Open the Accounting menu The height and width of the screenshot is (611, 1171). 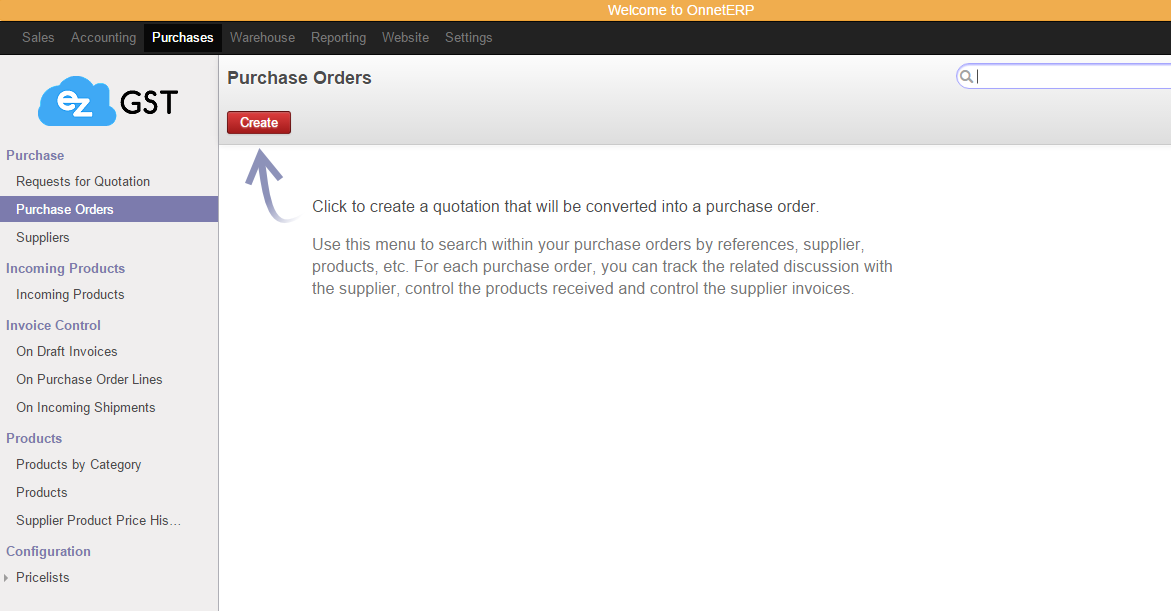[103, 37]
